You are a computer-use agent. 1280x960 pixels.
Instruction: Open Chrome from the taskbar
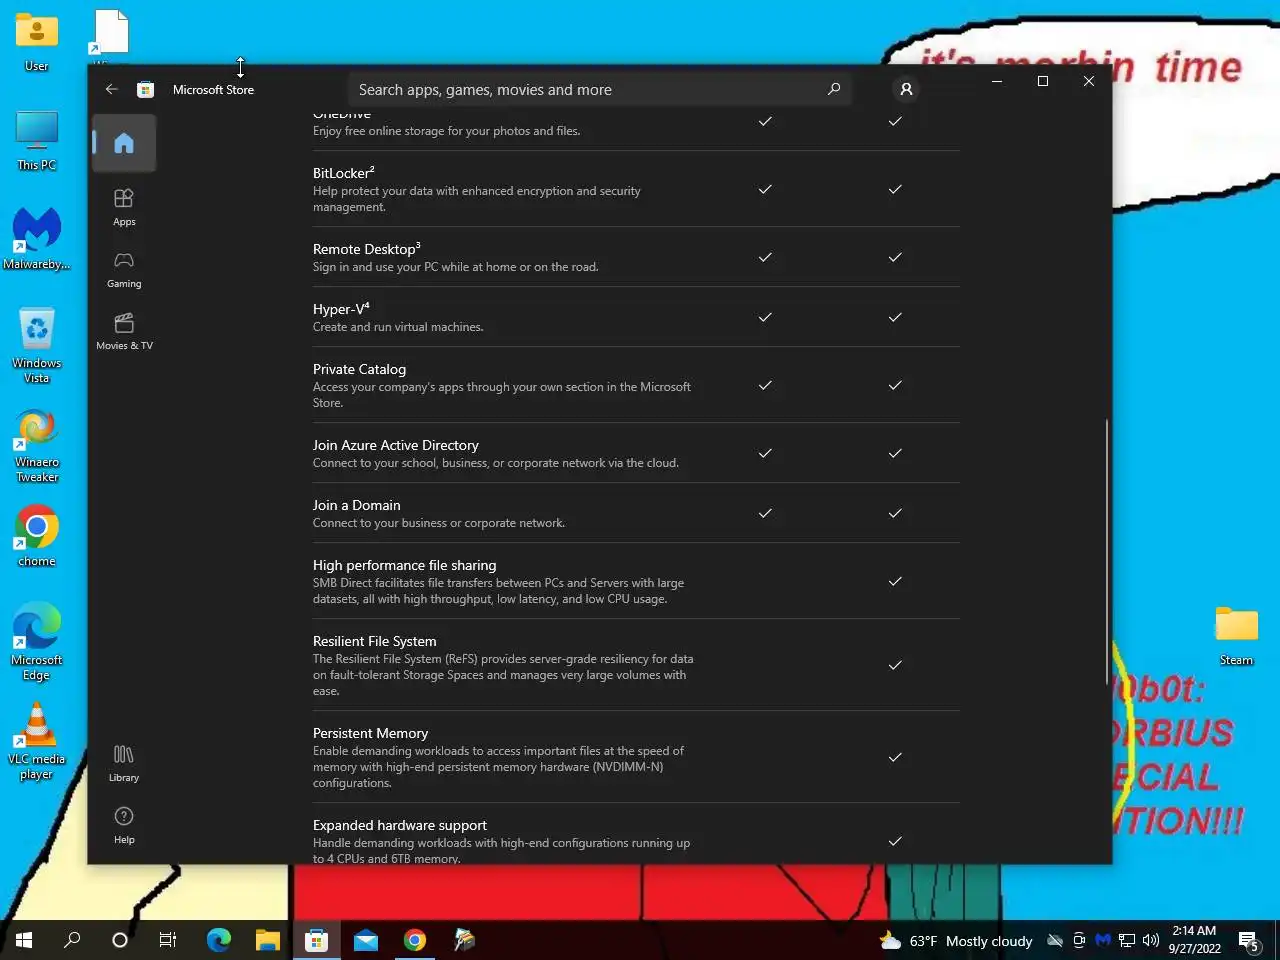pyautogui.click(x=414, y=940)
